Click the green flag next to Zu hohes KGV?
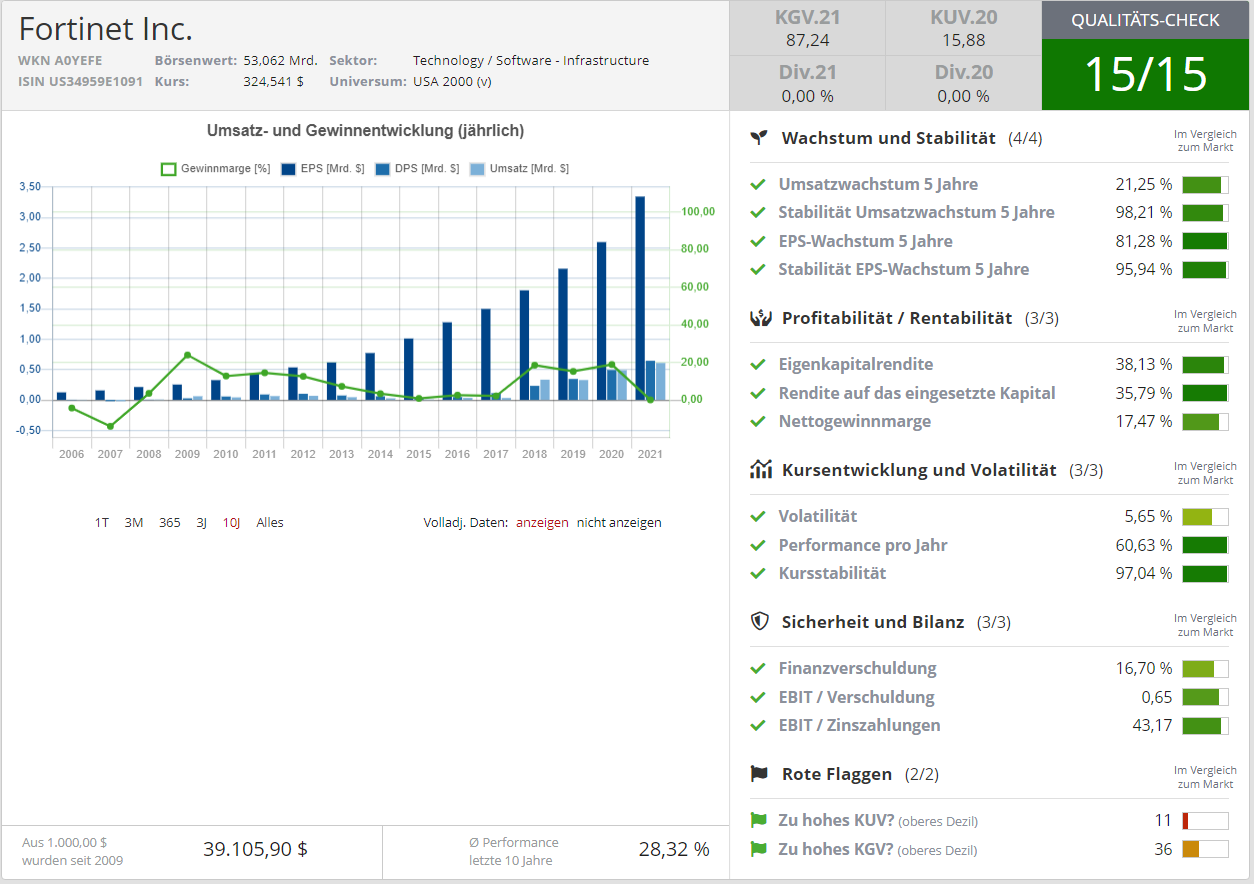This screenshot has width=1254, height=884. tap(759, 850)
